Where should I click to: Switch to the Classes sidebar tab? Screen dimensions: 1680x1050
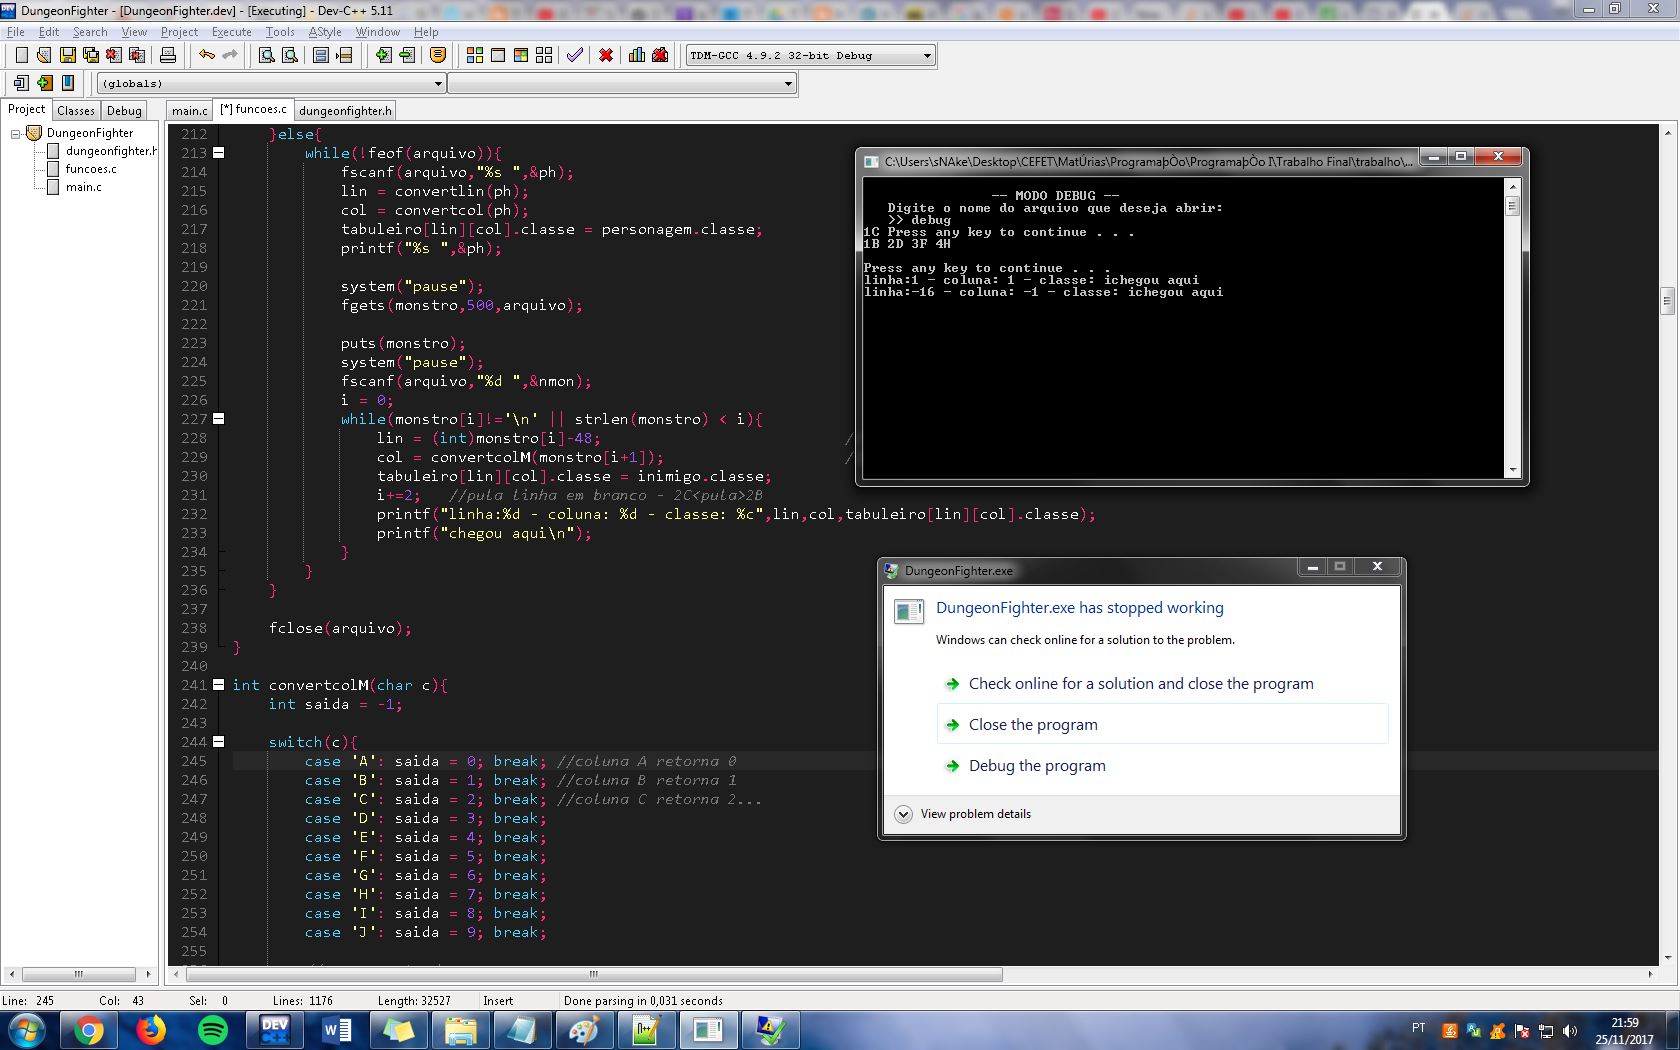pos(76,111)
